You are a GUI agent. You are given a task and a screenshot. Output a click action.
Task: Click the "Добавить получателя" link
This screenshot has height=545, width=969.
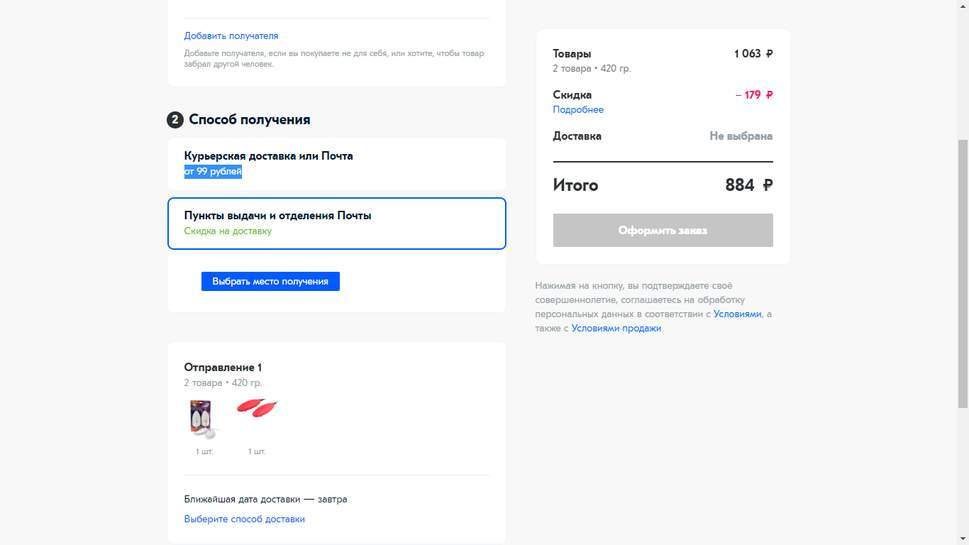pyautogui.click(x=231, y=36)
